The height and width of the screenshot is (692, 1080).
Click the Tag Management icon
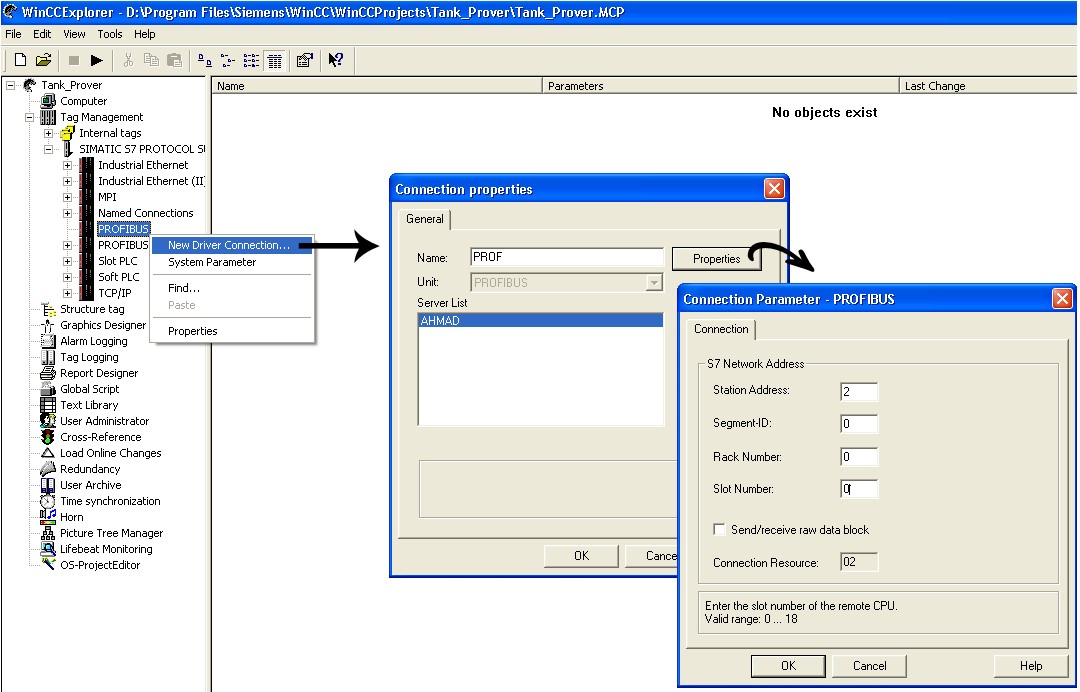(x=48, y=117)
